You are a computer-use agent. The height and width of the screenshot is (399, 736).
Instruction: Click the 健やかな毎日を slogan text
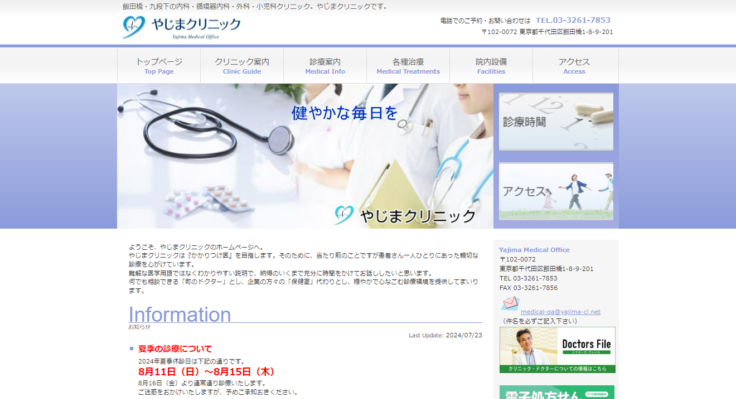click(x=345, y=113)
